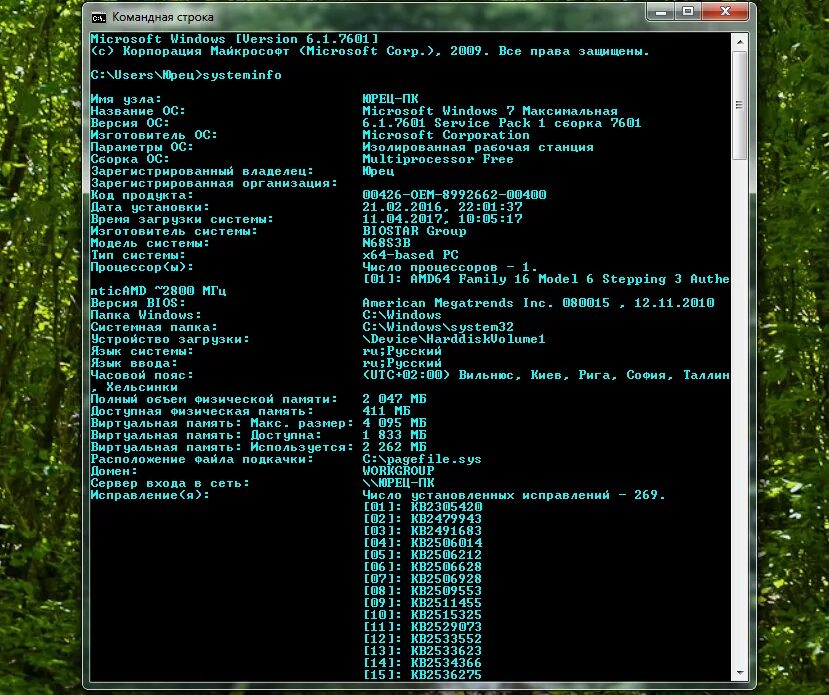Click hotfix entry [01]: KB2305420

coord(422,507)
